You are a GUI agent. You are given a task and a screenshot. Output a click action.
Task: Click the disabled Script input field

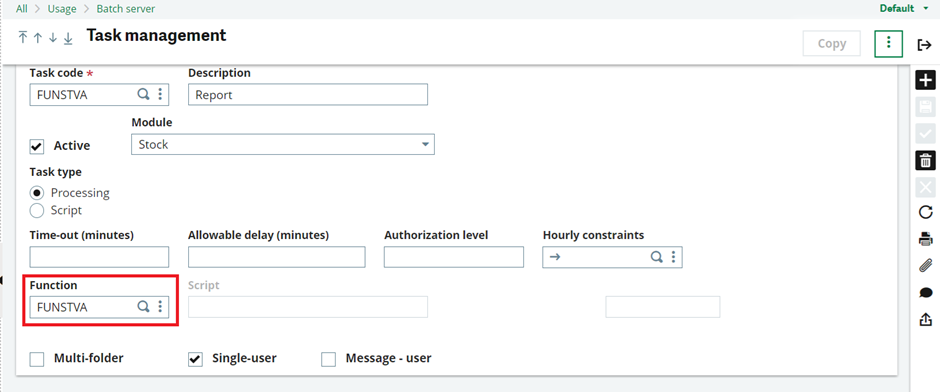tap(308, 307)
